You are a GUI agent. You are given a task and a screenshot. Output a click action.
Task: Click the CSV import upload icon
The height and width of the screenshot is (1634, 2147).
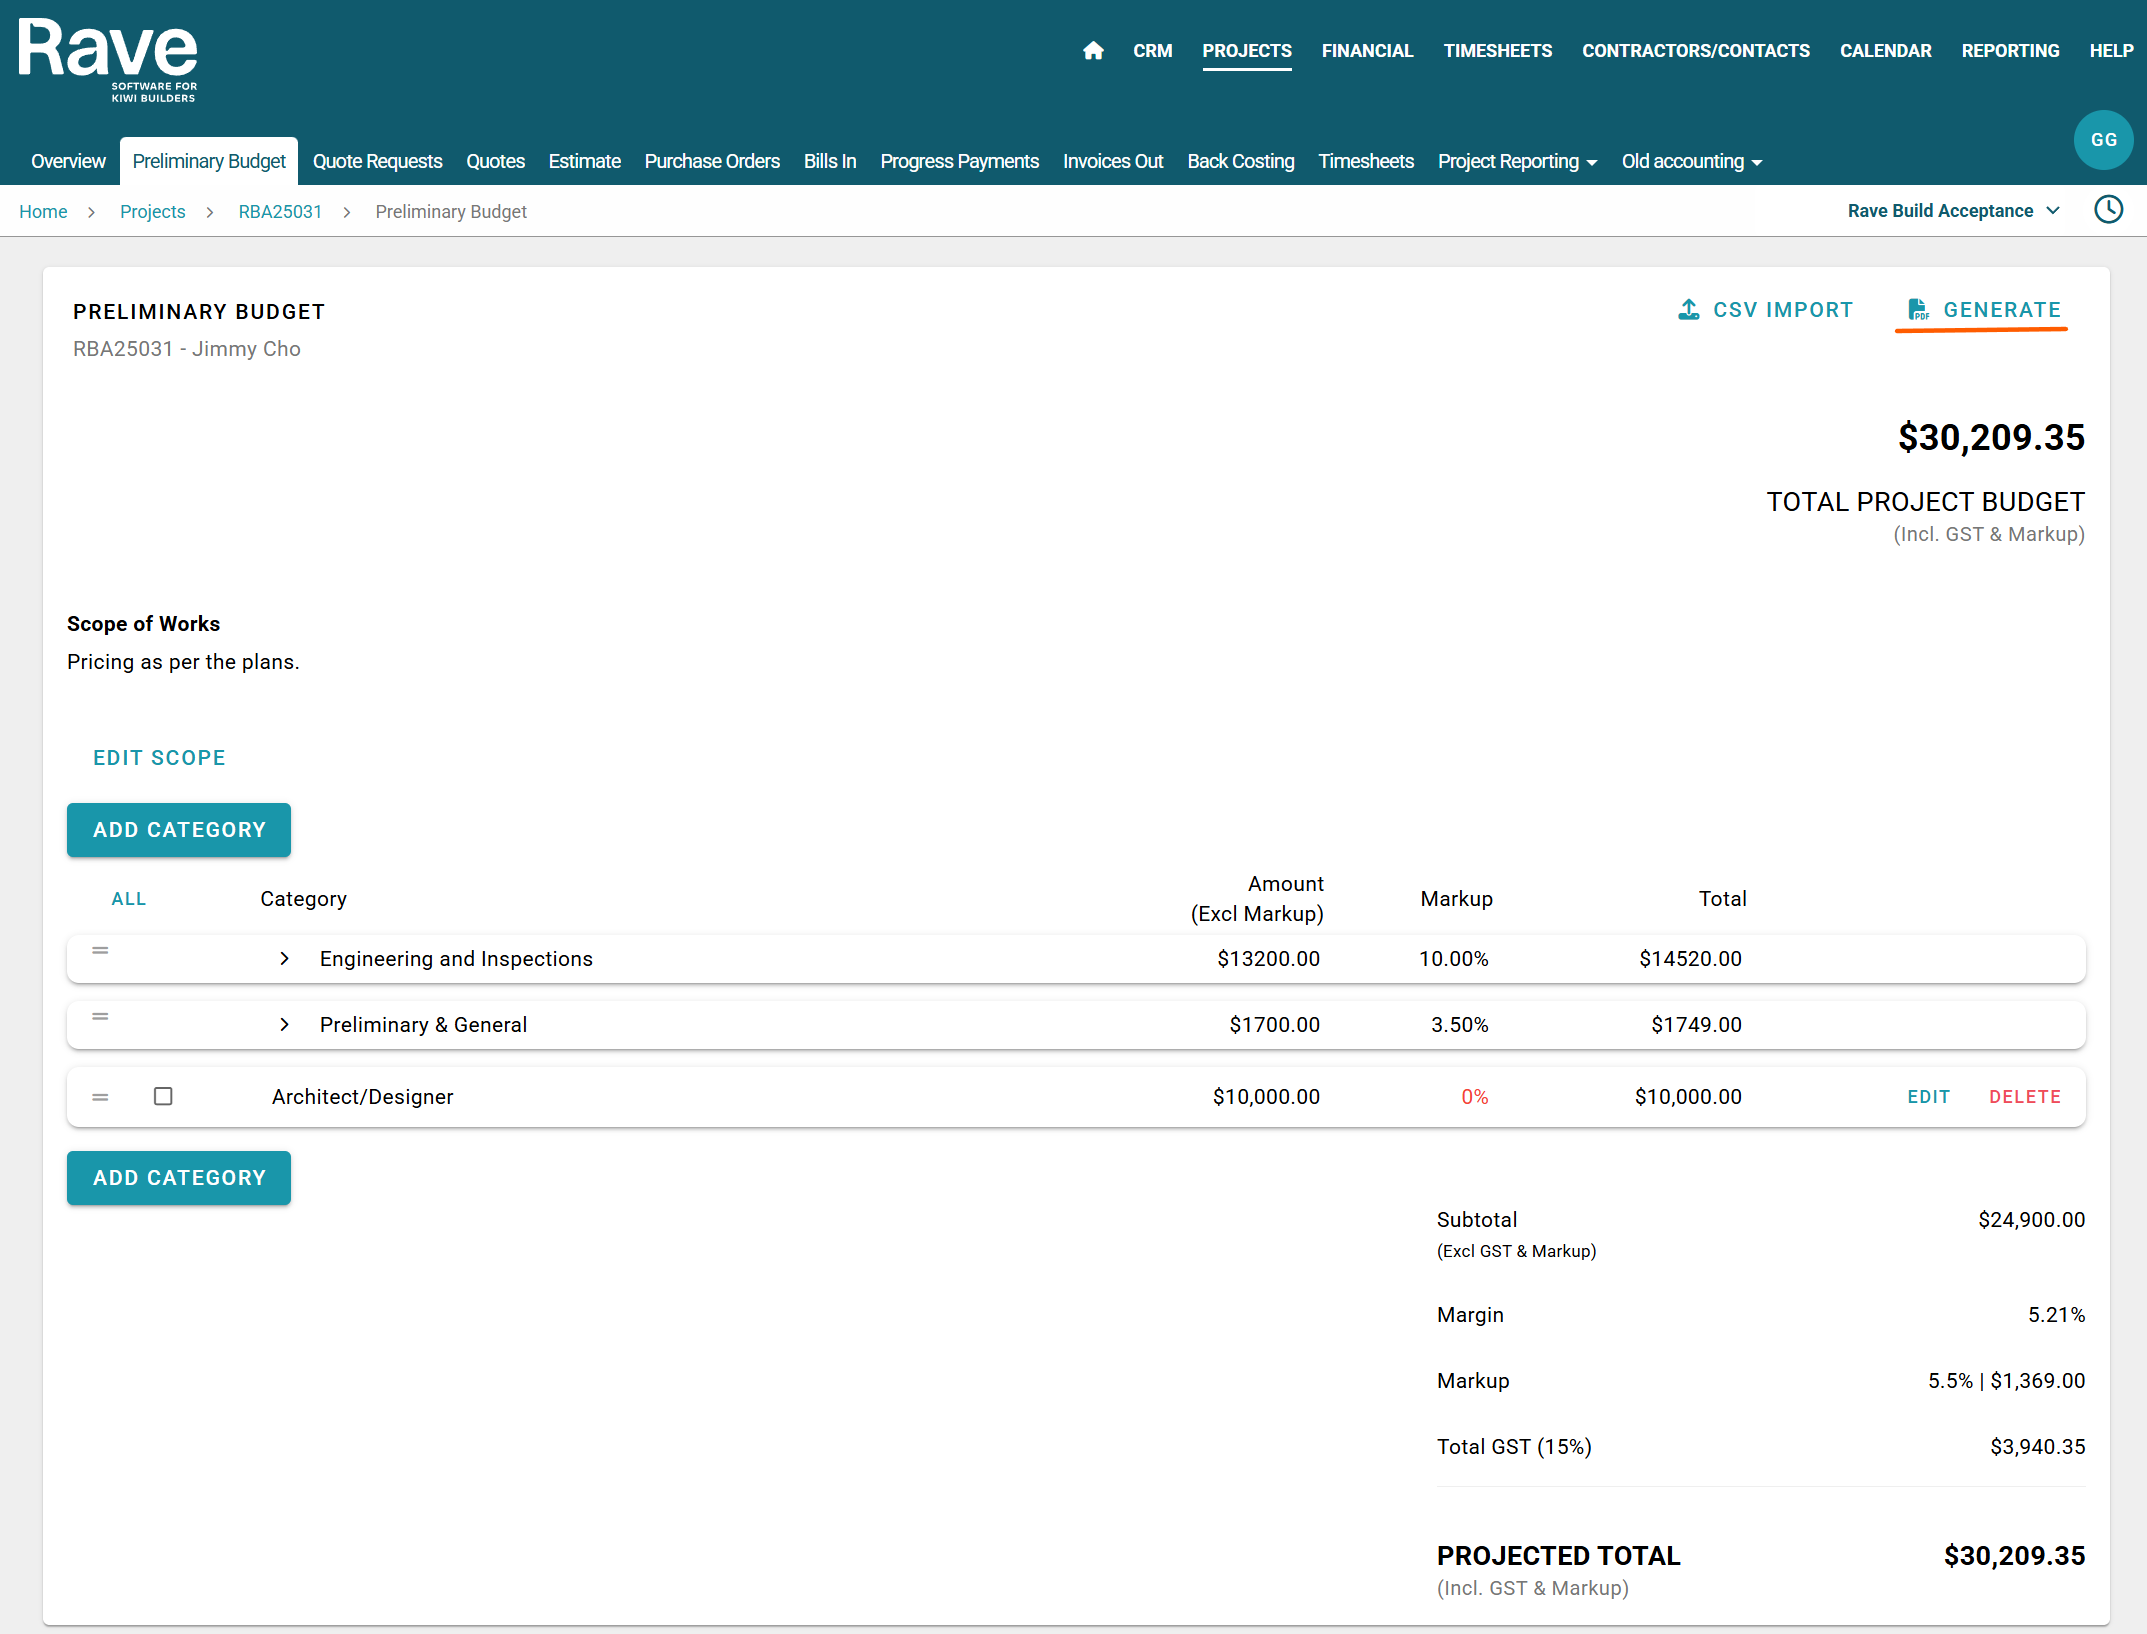tap(1688, 310)
